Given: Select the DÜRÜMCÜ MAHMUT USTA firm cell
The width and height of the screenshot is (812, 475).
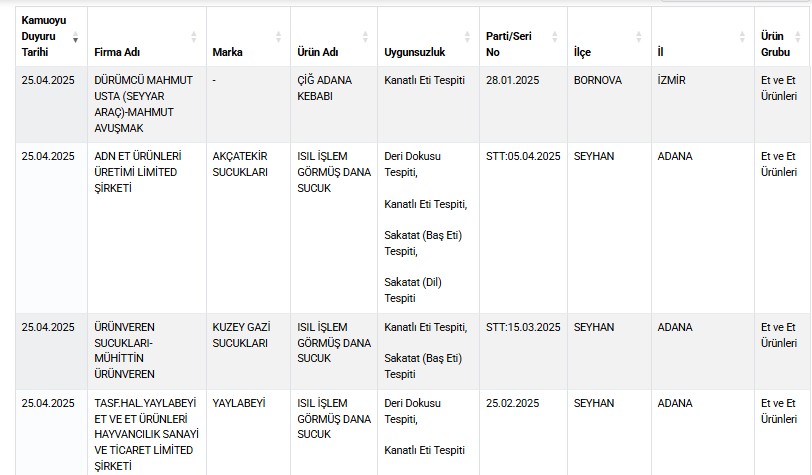Looking at the screenshot, I should coord(147,104).
